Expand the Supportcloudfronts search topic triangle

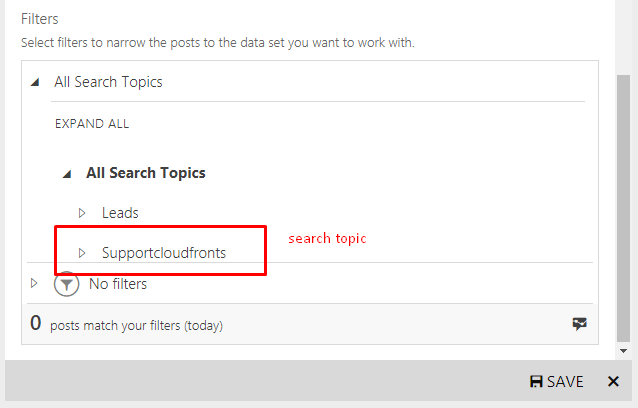pyautogui.click(x=82, y=253)
